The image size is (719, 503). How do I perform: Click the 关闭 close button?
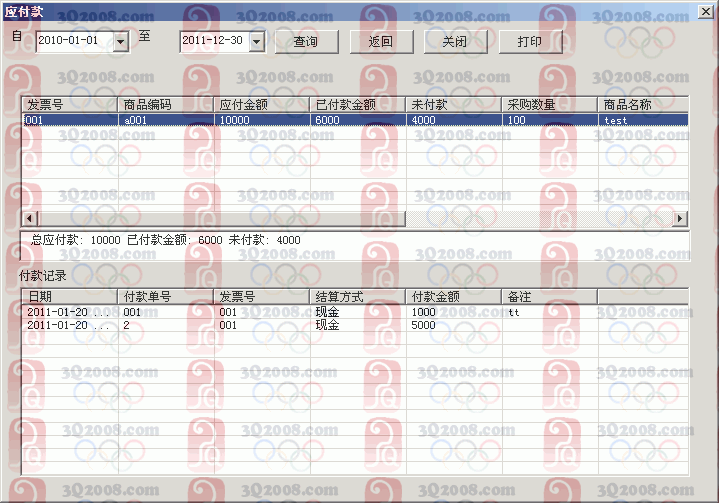(455, 42)
